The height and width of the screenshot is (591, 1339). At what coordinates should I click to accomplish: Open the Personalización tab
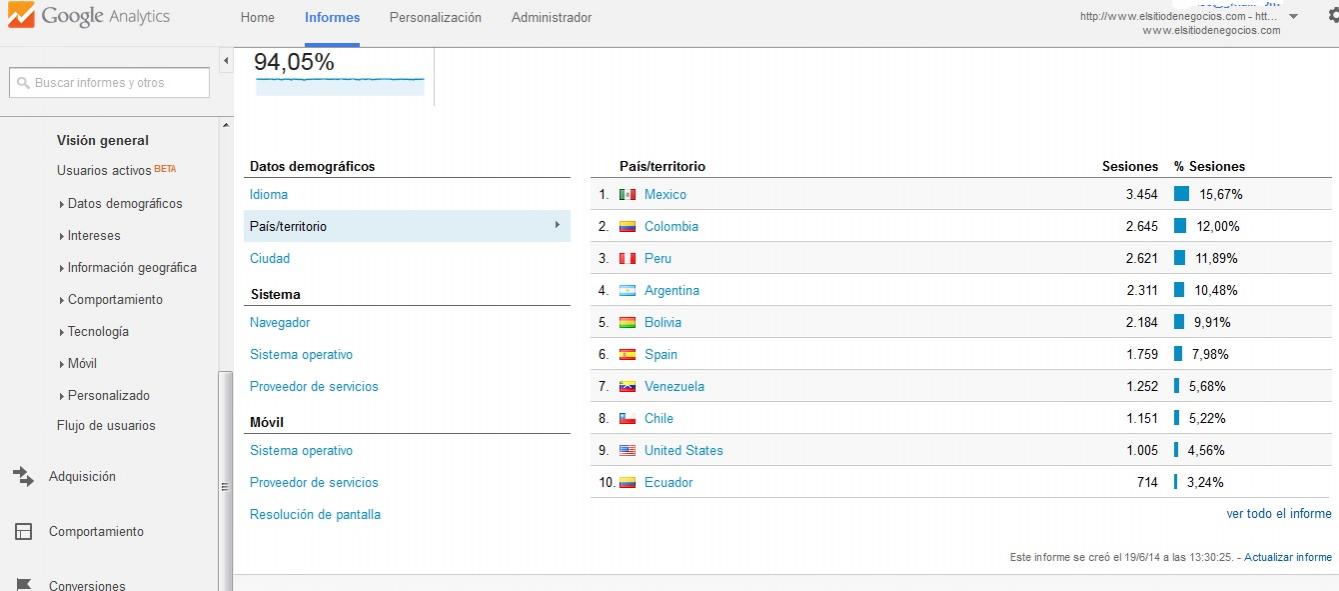click(435, 18)
